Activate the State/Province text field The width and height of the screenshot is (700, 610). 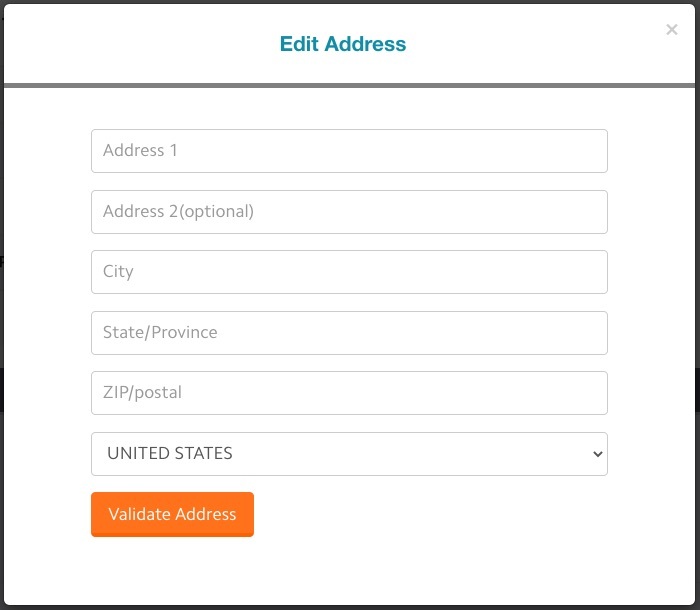tap(349, 333)
